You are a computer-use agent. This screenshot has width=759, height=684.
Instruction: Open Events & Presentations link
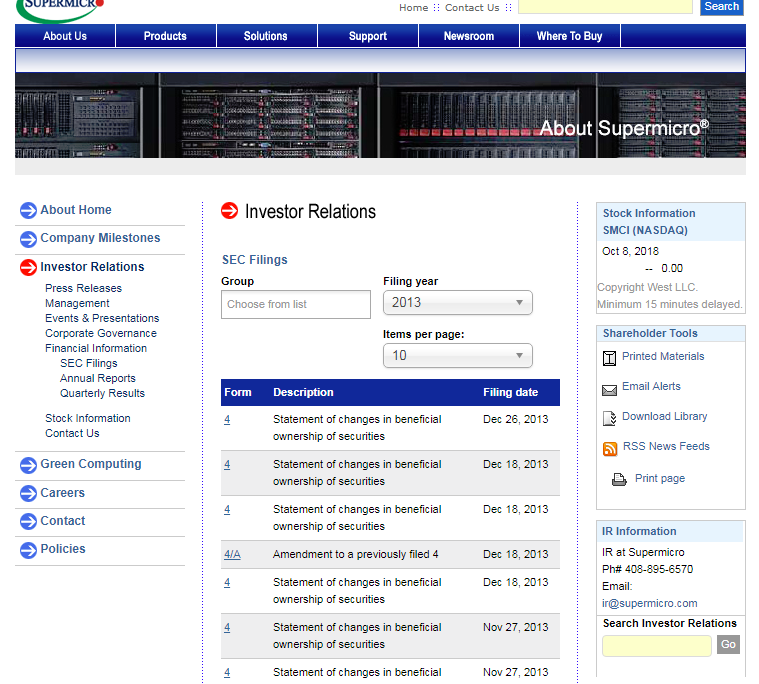point(102,318)
